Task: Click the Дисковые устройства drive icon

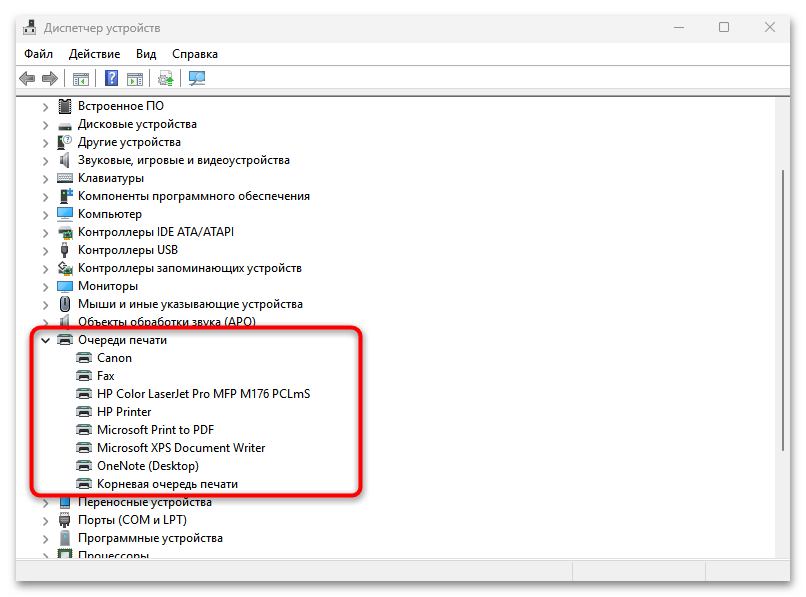Action: click(65, 125)
